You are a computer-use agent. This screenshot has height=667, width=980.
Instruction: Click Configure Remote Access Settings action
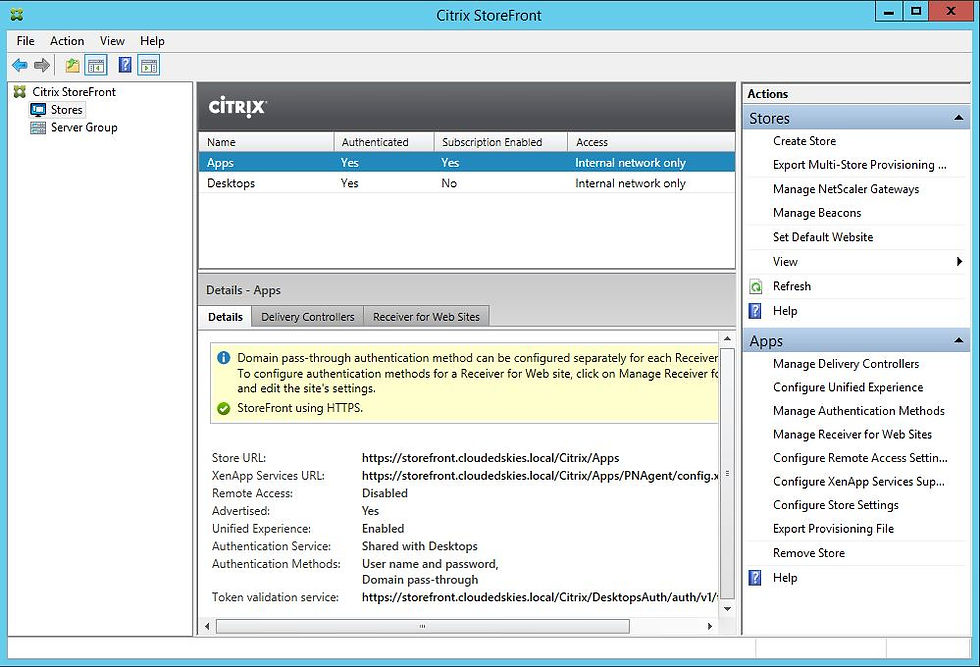[860, 458]
